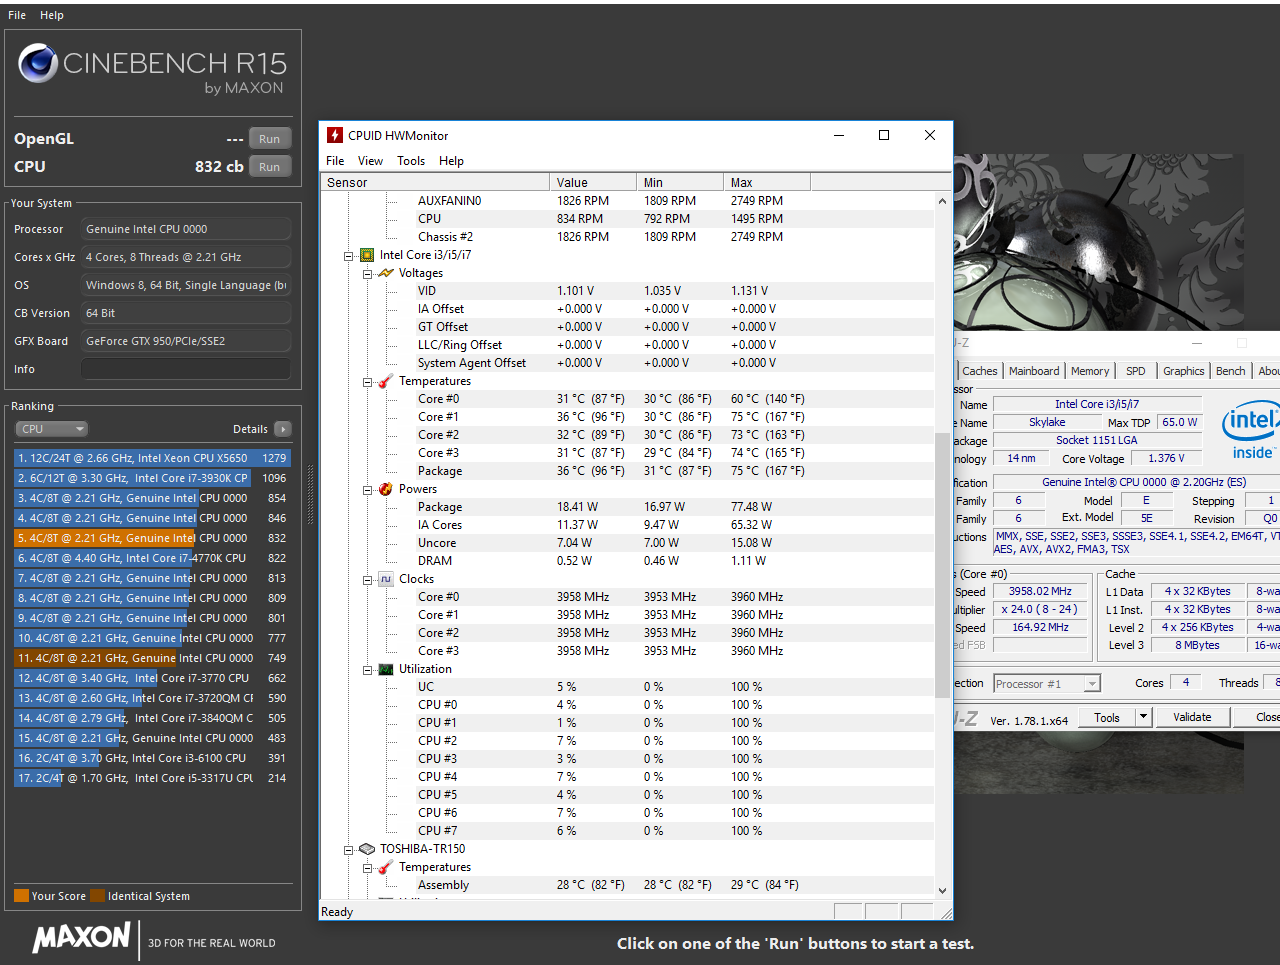Open the CPU ranking type dropdown in Cinebench
The image size is (1280, 965).
[x=52, y=429]
